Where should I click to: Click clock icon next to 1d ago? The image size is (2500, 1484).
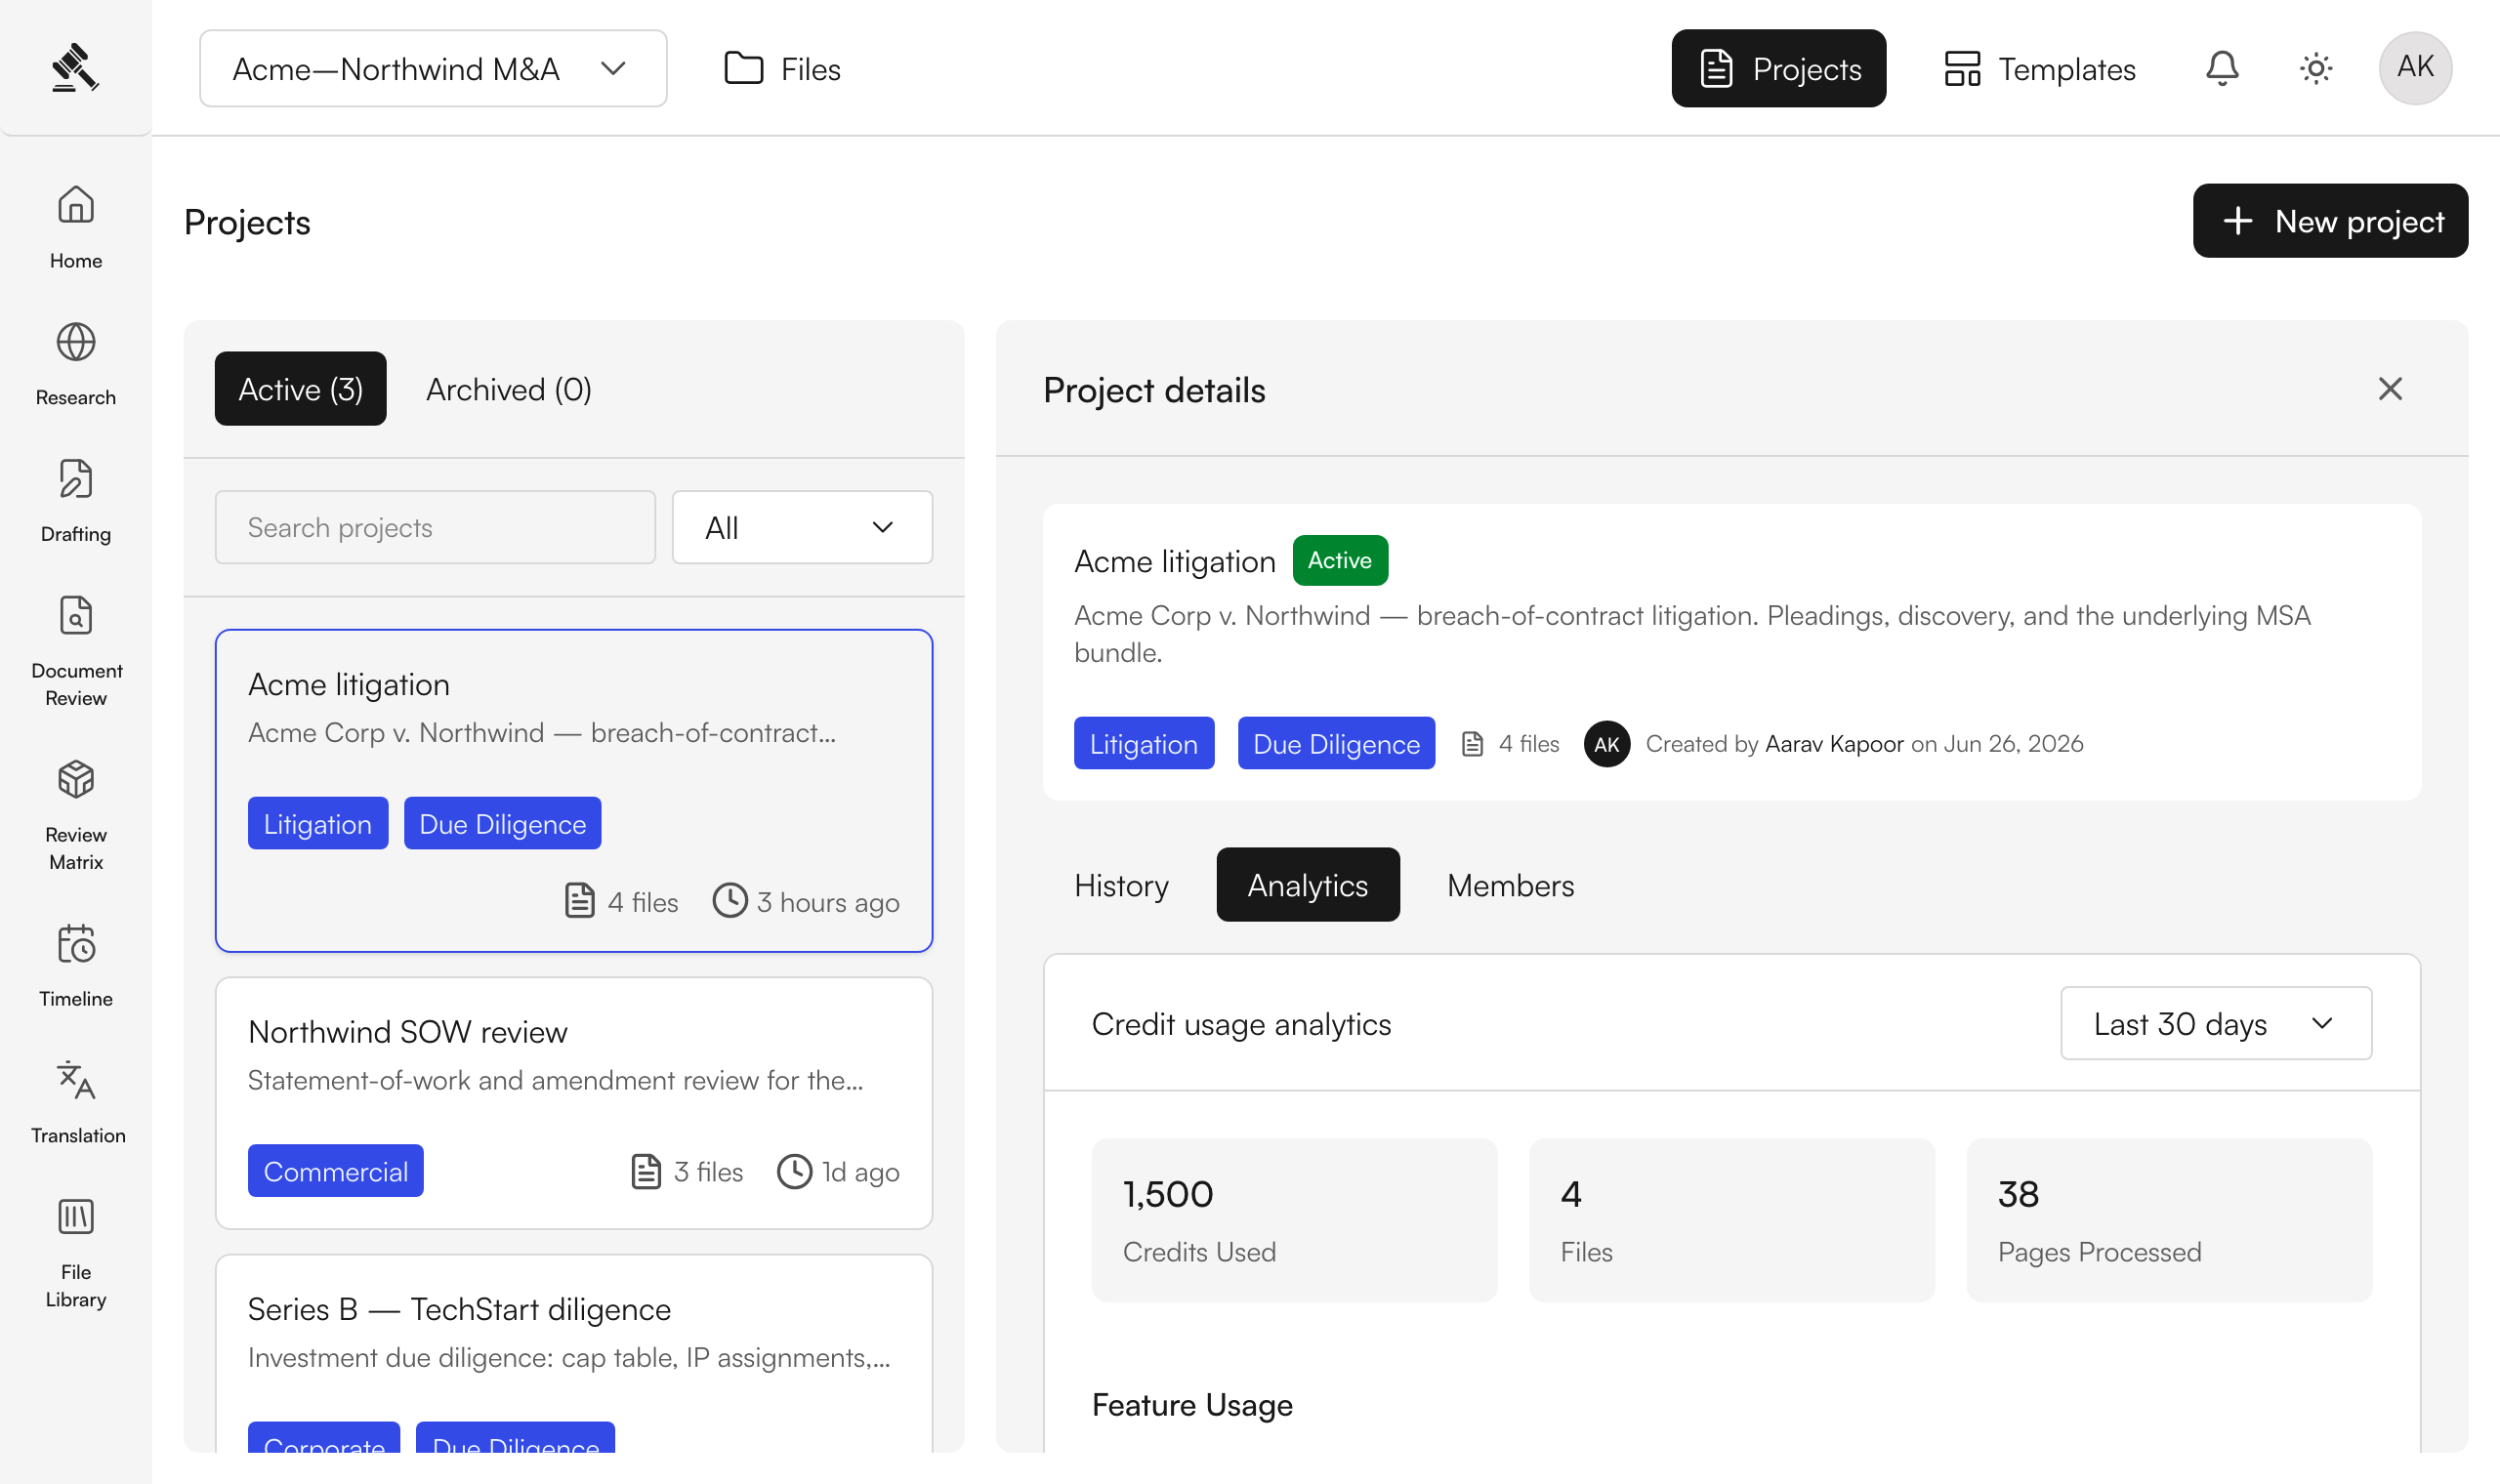coord(795,1171)
